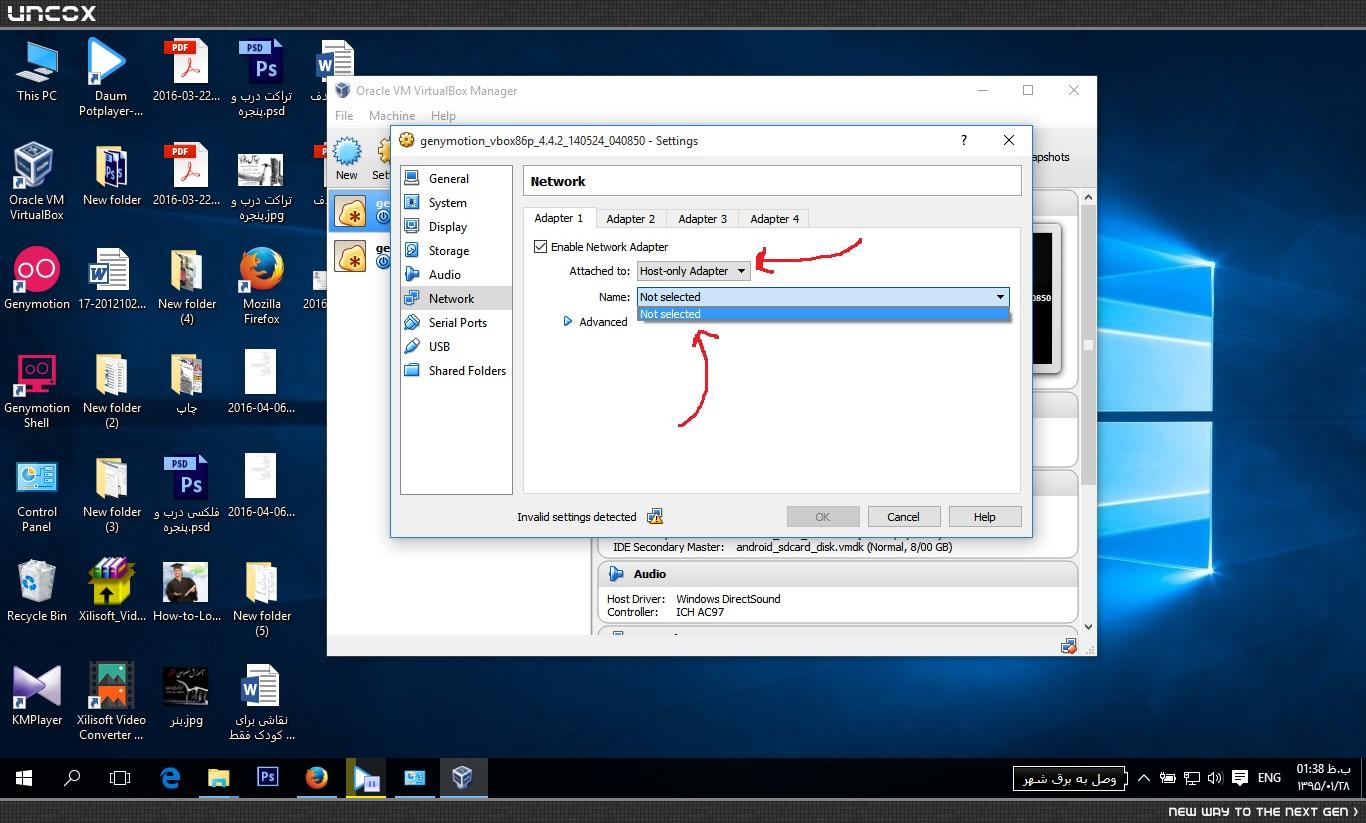Open Machine menu in VirtualBox Manager

pyautogui.click(x=392, y=116)
